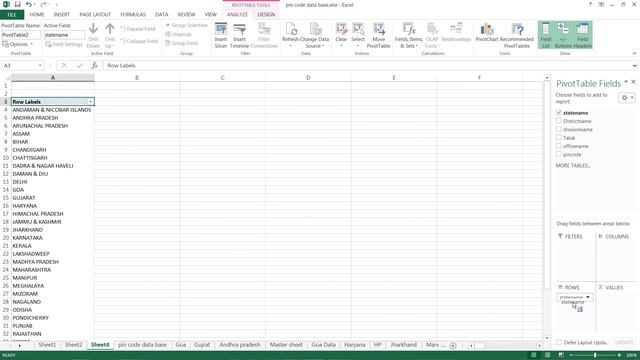The image size is (640, 360).
Task: Switch to the DESIGN ribbon tab
Action: (x=266, y=15)
